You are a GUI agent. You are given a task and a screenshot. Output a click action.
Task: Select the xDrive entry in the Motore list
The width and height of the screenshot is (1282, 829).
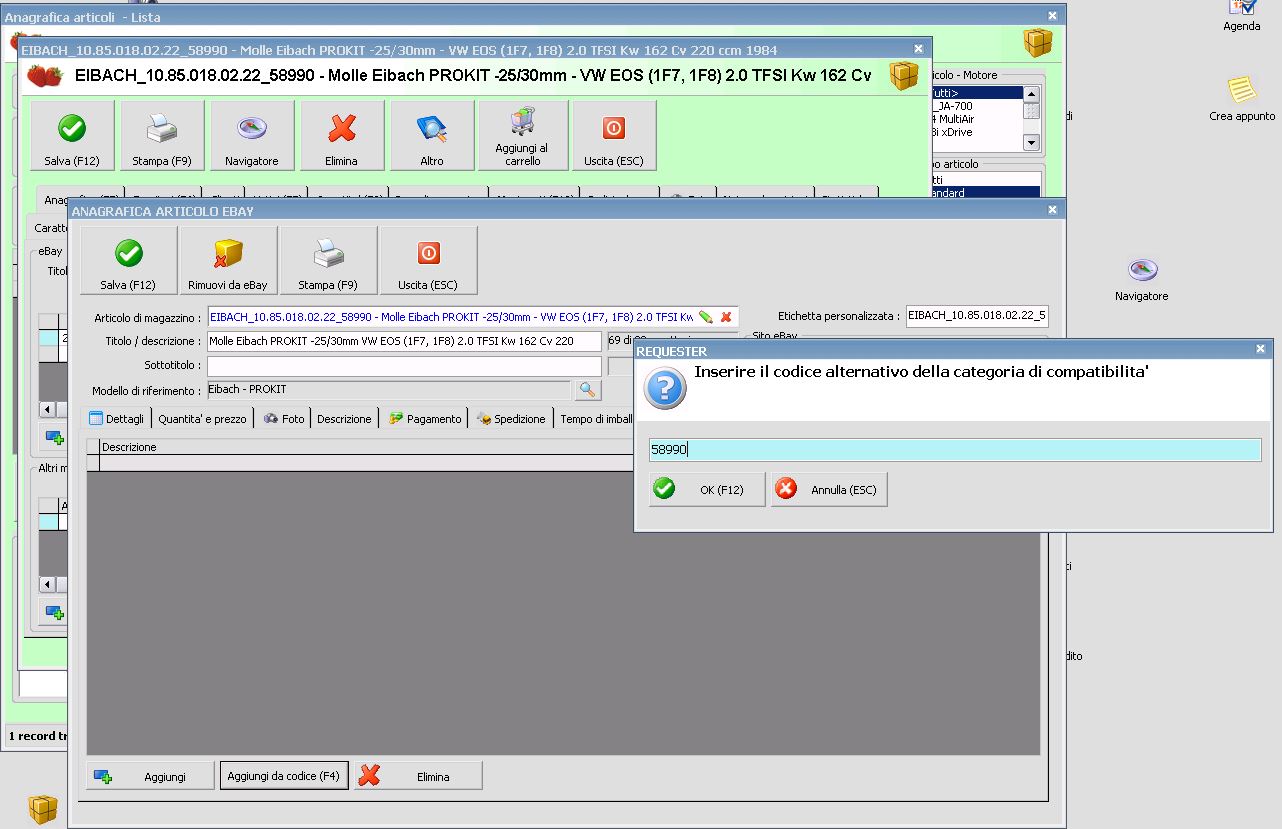pyautogui.click(x=975, y=132)
